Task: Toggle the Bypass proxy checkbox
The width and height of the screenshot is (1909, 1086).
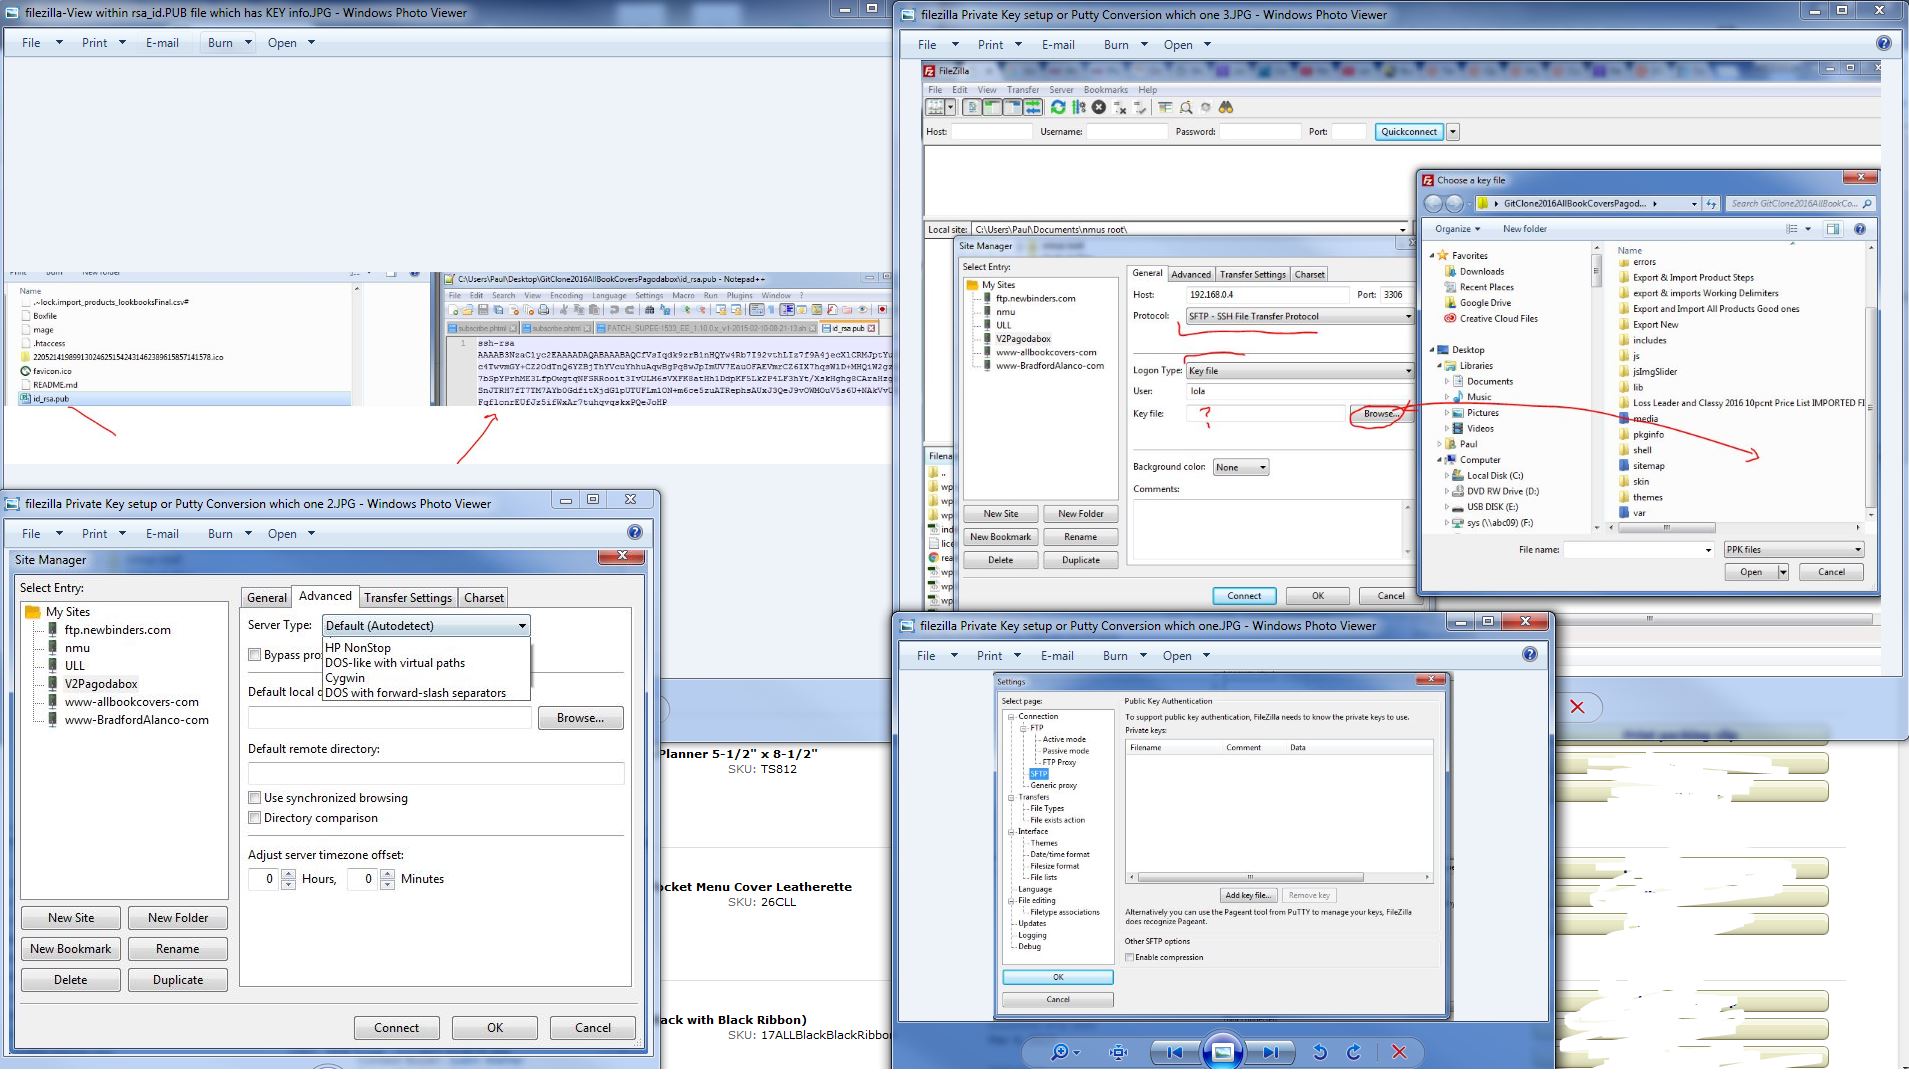Action: click(x=254, y=655)
